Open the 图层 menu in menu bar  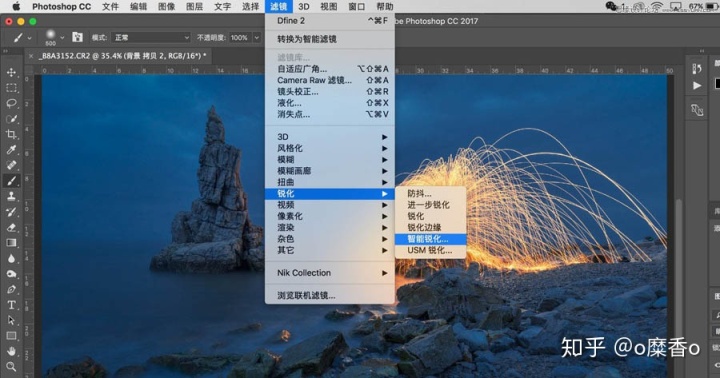194,6
